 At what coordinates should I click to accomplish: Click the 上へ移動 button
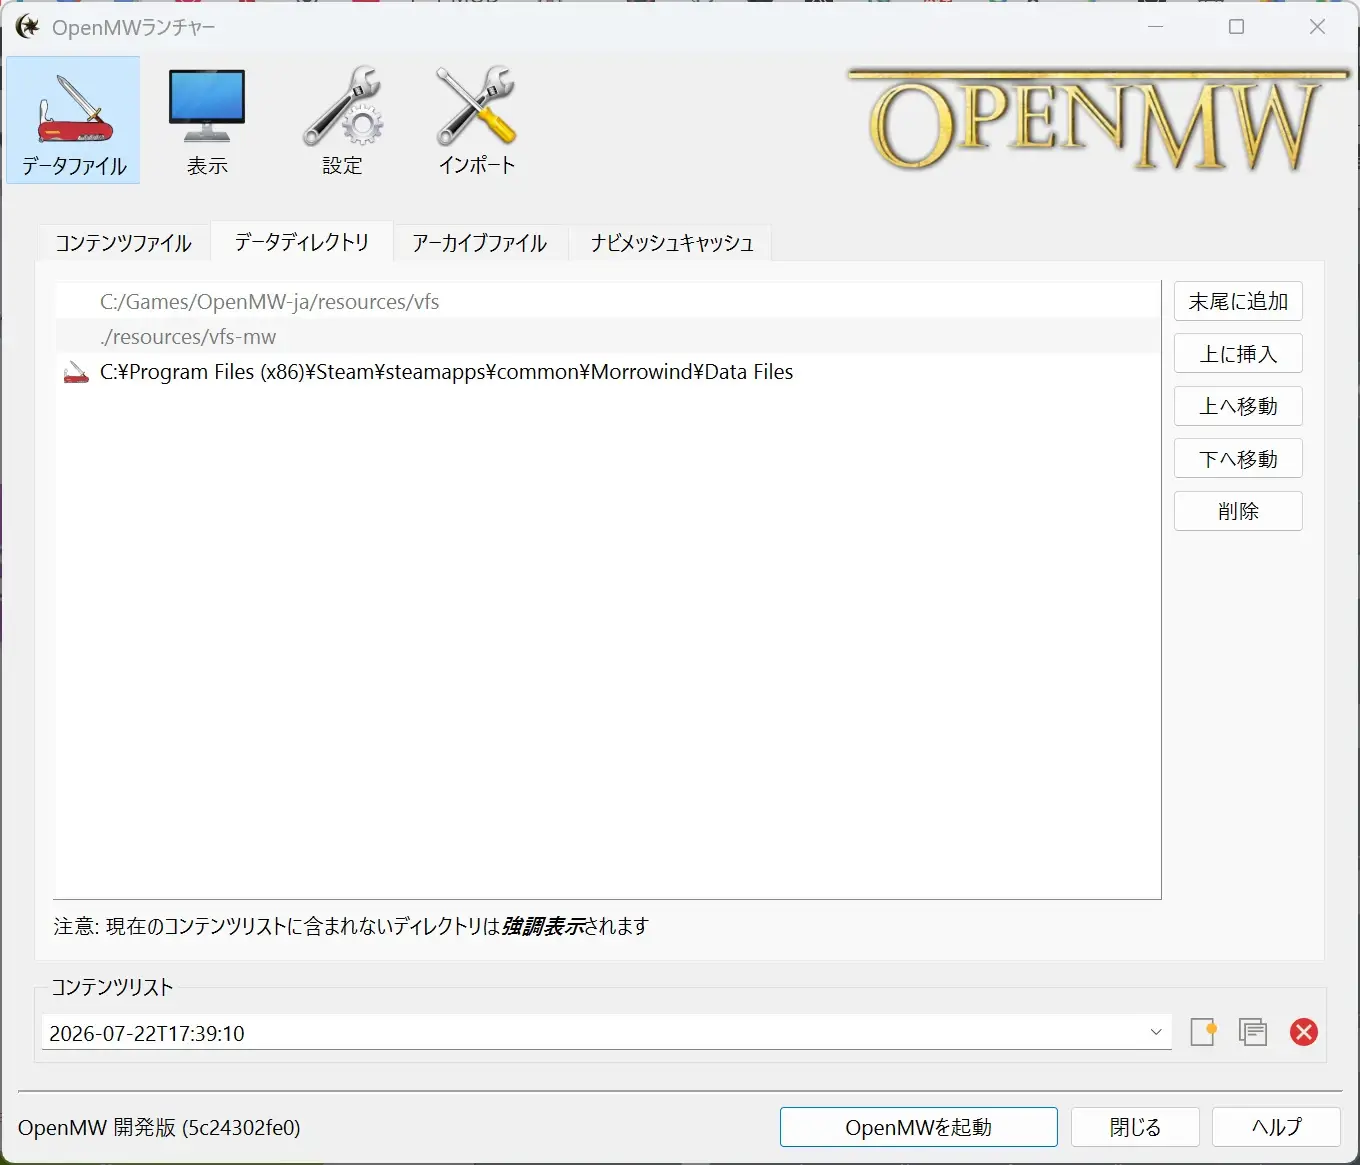click(1238, 406)
